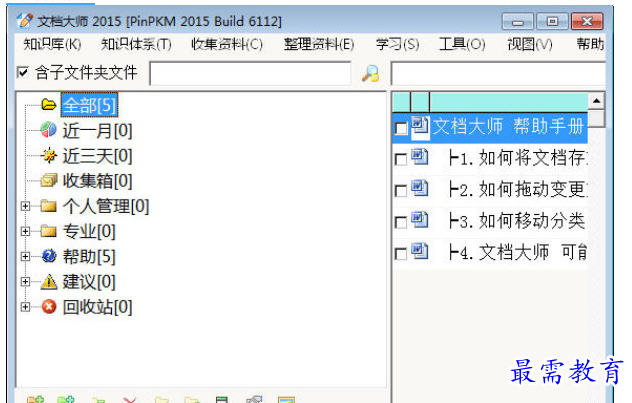Expand the 个人管理[0] tree node

tap(25, 206)
